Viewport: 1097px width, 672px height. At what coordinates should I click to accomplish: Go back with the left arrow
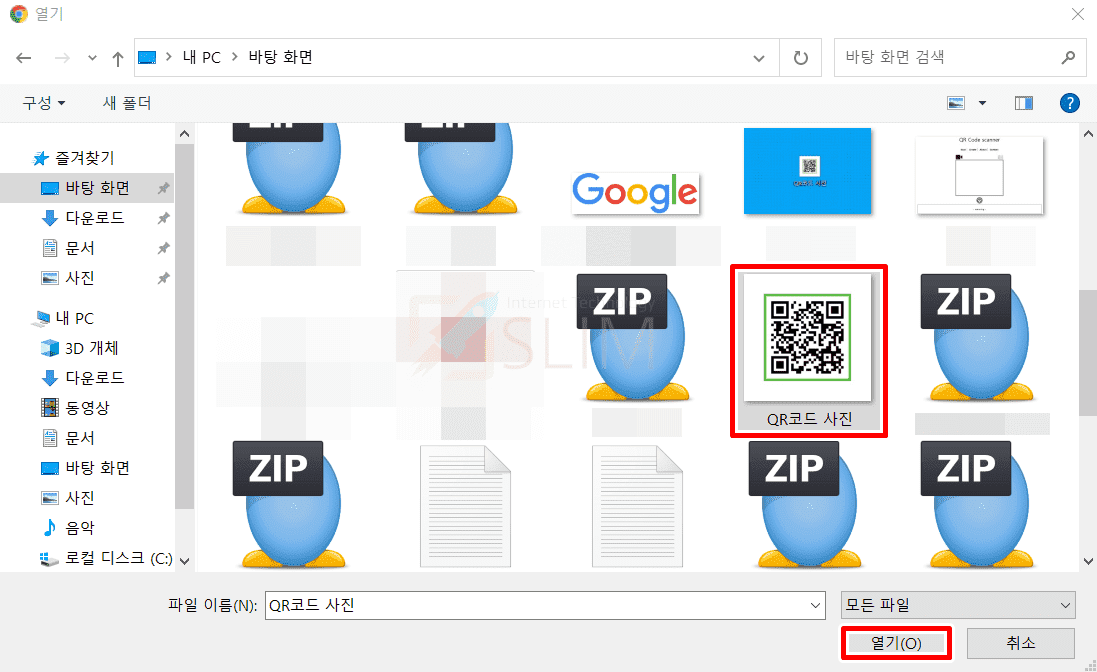click(x=24, y=58)
